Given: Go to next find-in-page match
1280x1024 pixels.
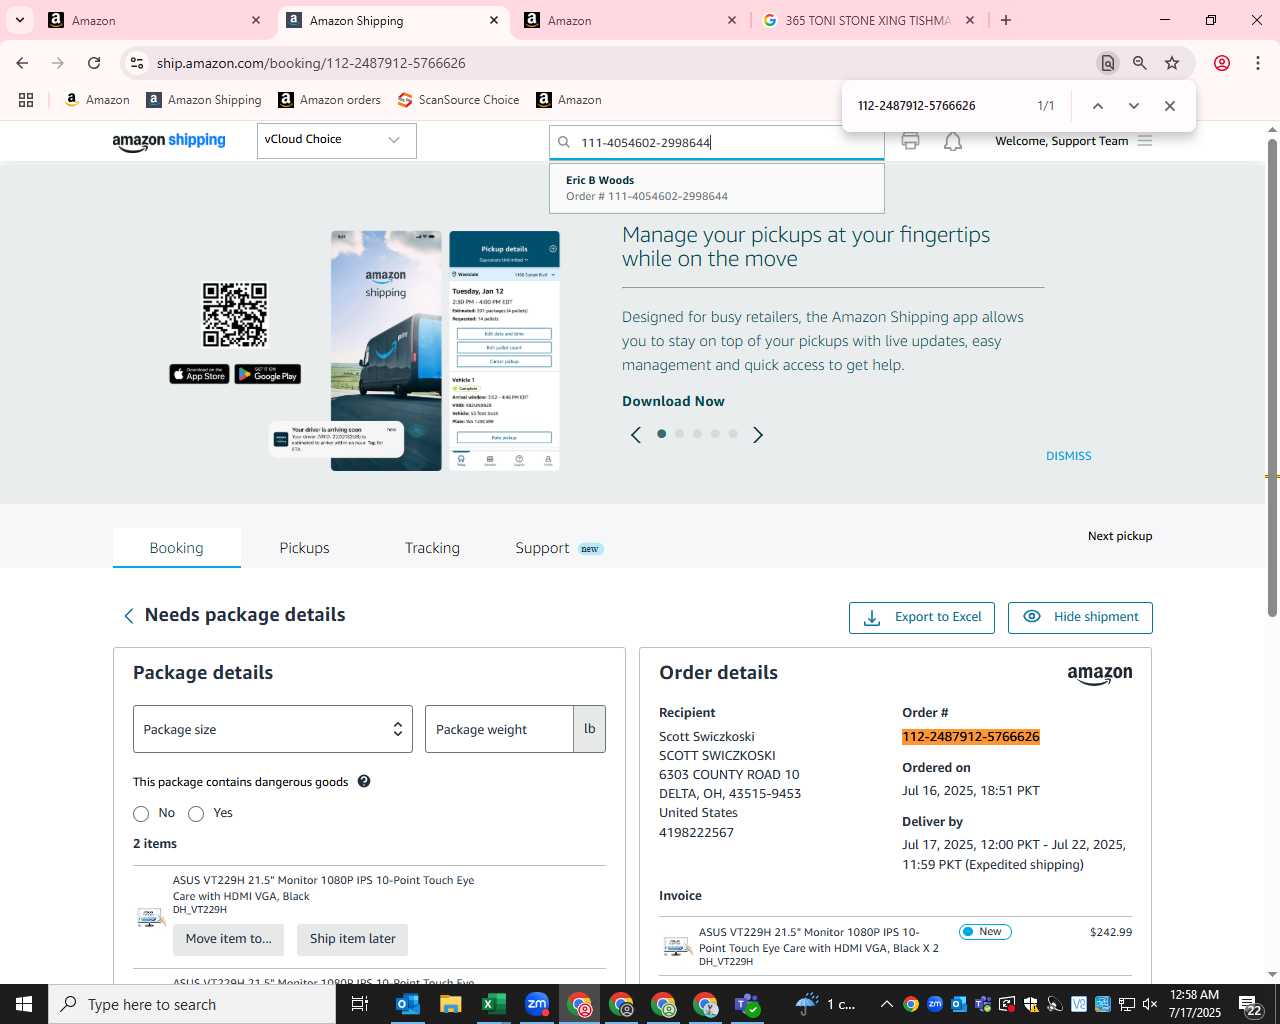Looking at the screenshot, I should click(x=1133, y=106).
